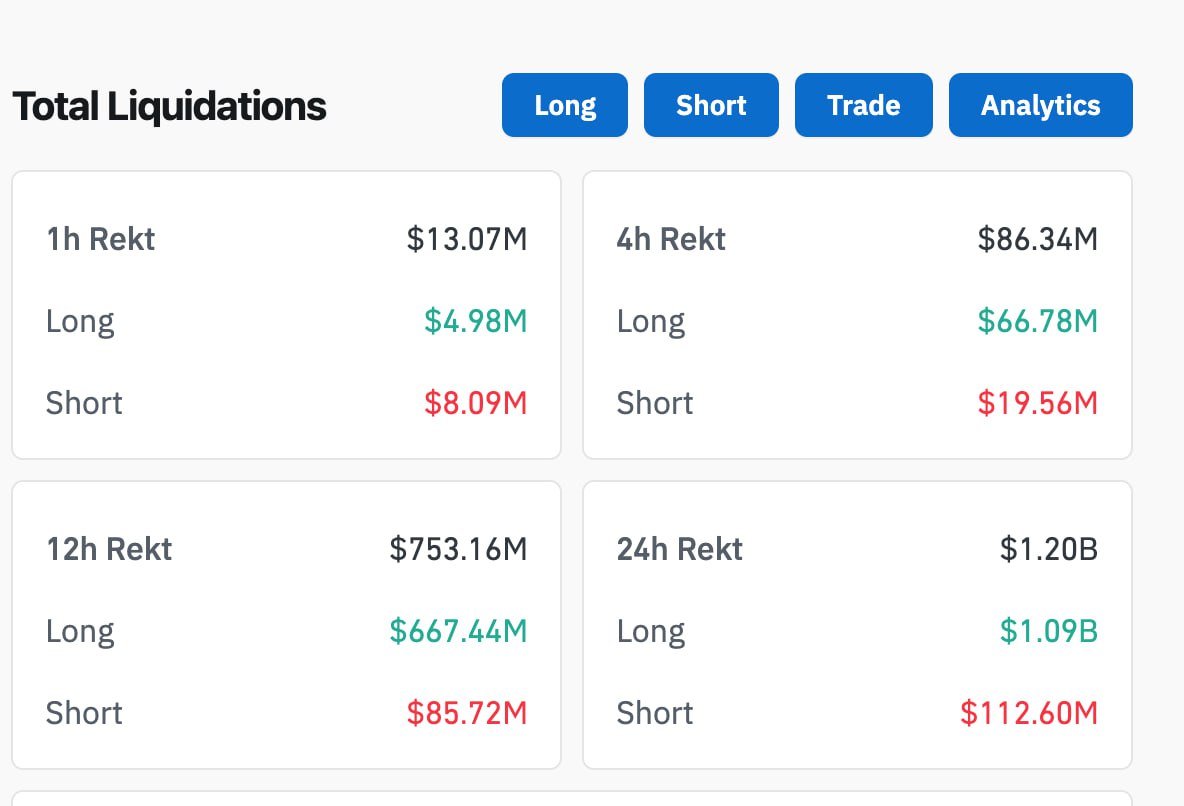The width and height of the screenshot is (1184, 806).
Task: Click the 24h Rekt total $1.20B
Action: click(x=1049, y=549)
